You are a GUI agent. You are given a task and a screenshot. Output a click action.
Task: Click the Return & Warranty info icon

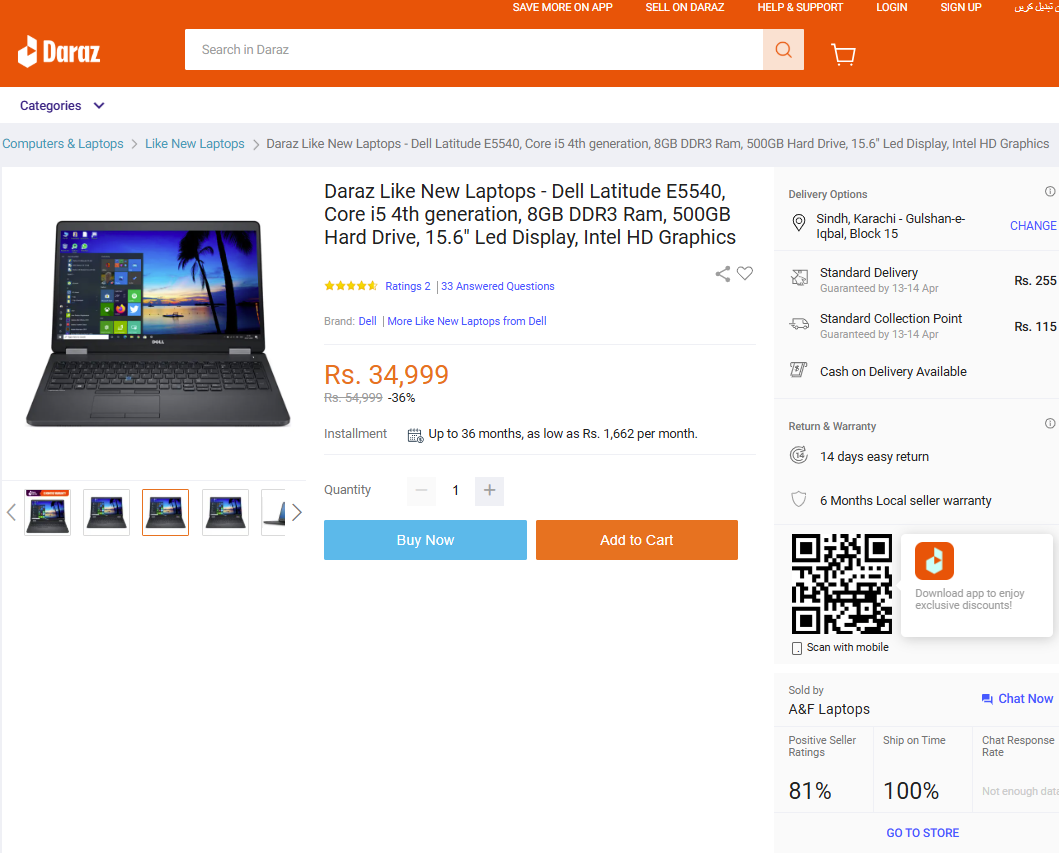point(1050,423)
